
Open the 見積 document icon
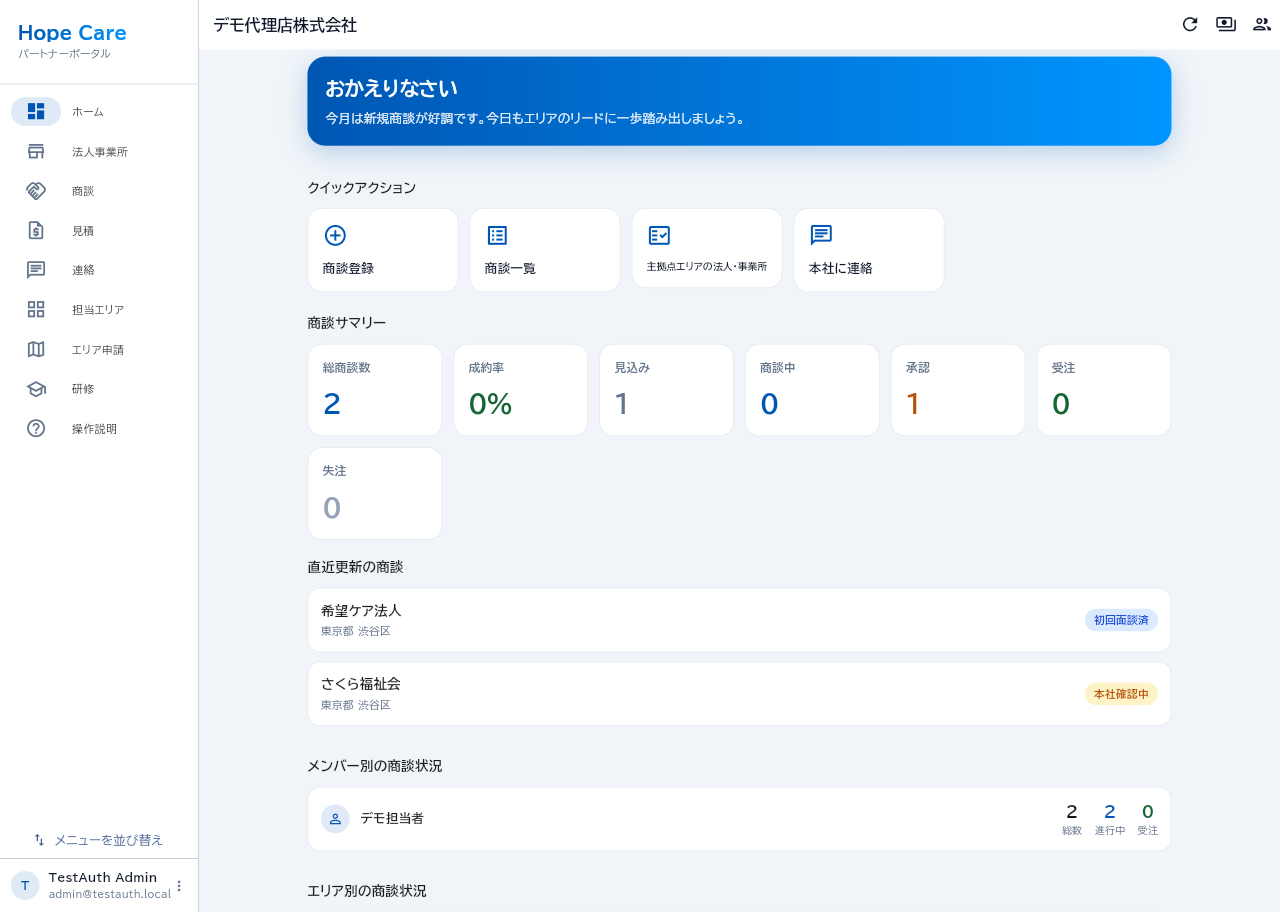[x=36, y=231]
